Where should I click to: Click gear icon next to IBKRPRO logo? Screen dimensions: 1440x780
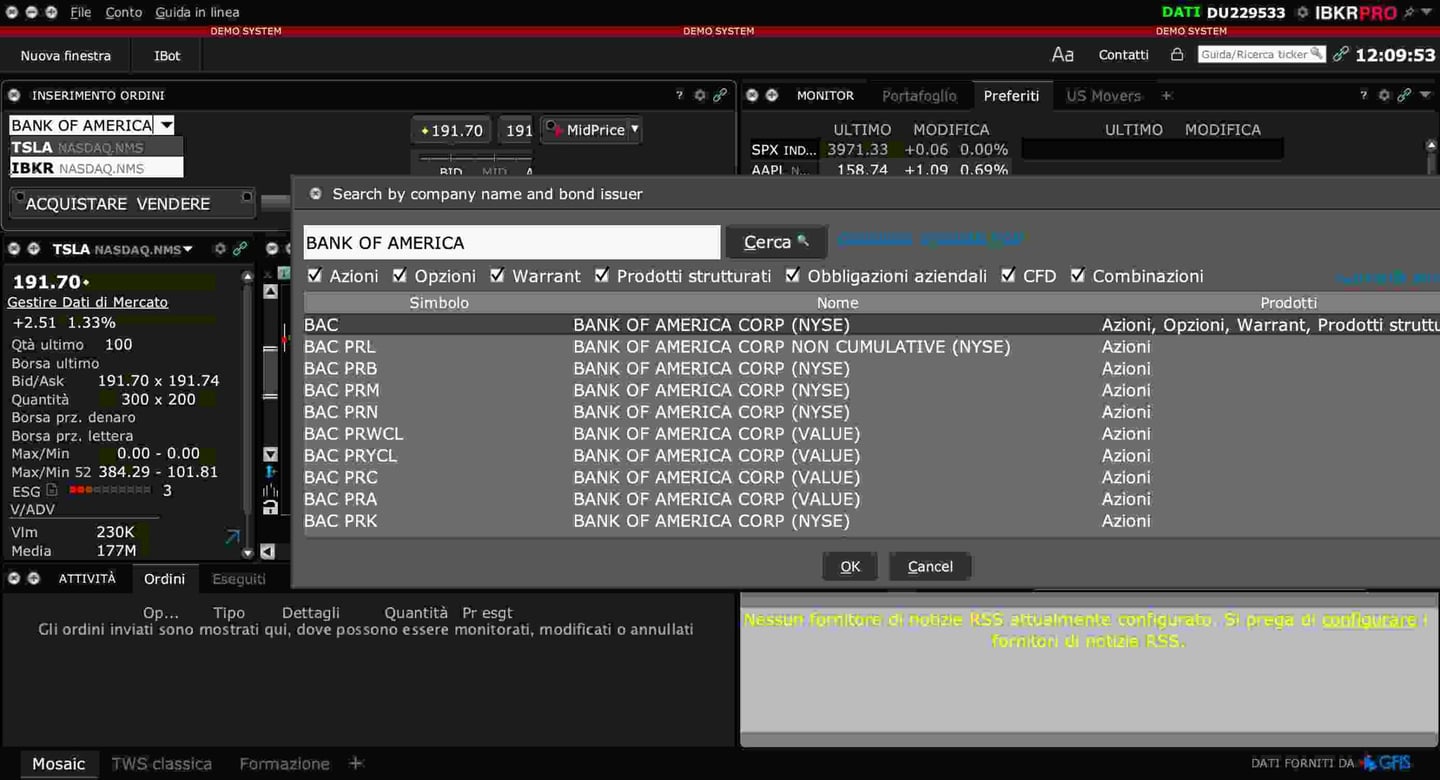coord(1302,13)
